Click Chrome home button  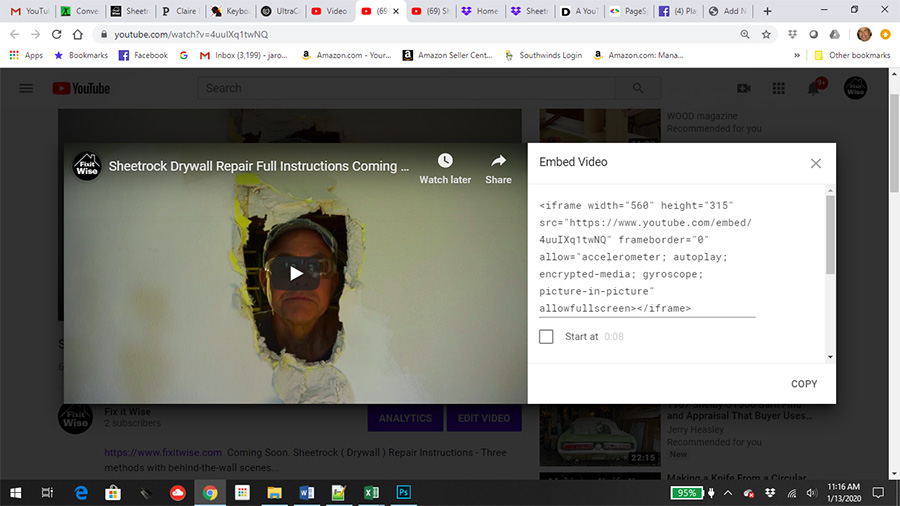pos(77,34)
